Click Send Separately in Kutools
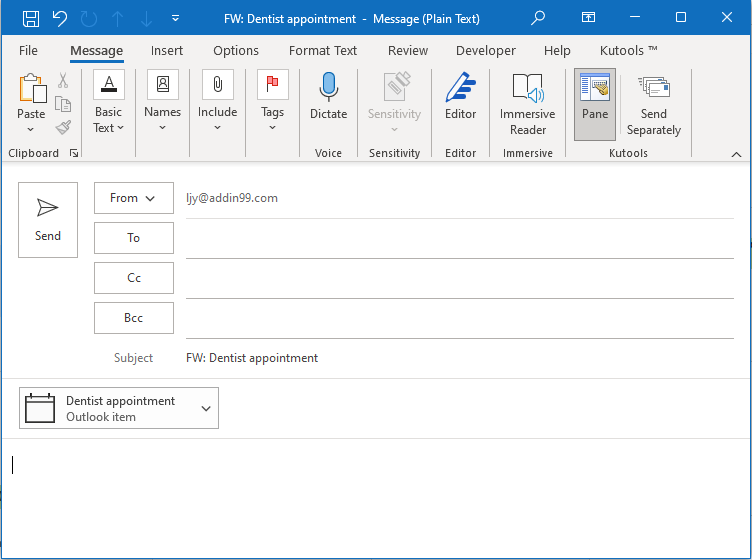This screenshot has width=752, height=560. [654, 105]
